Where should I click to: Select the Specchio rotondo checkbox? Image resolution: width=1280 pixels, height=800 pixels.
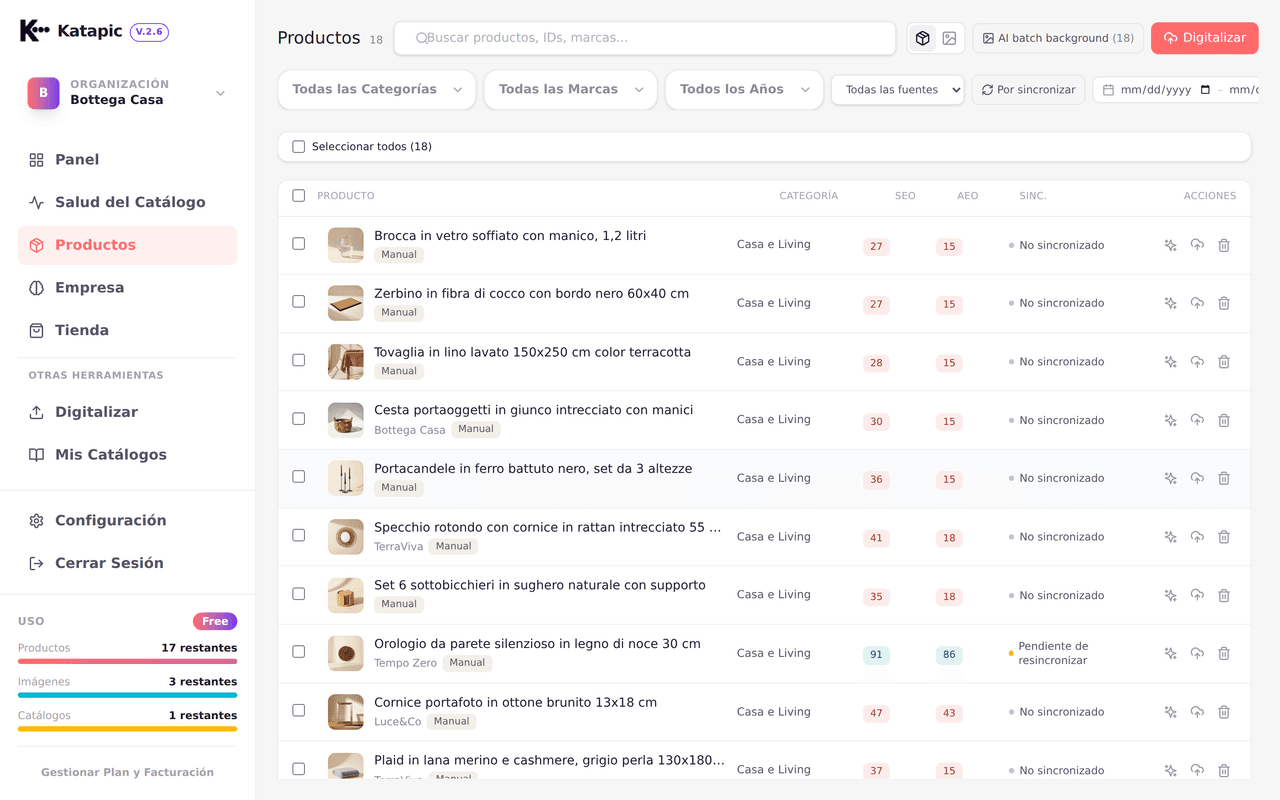point(298,535)
